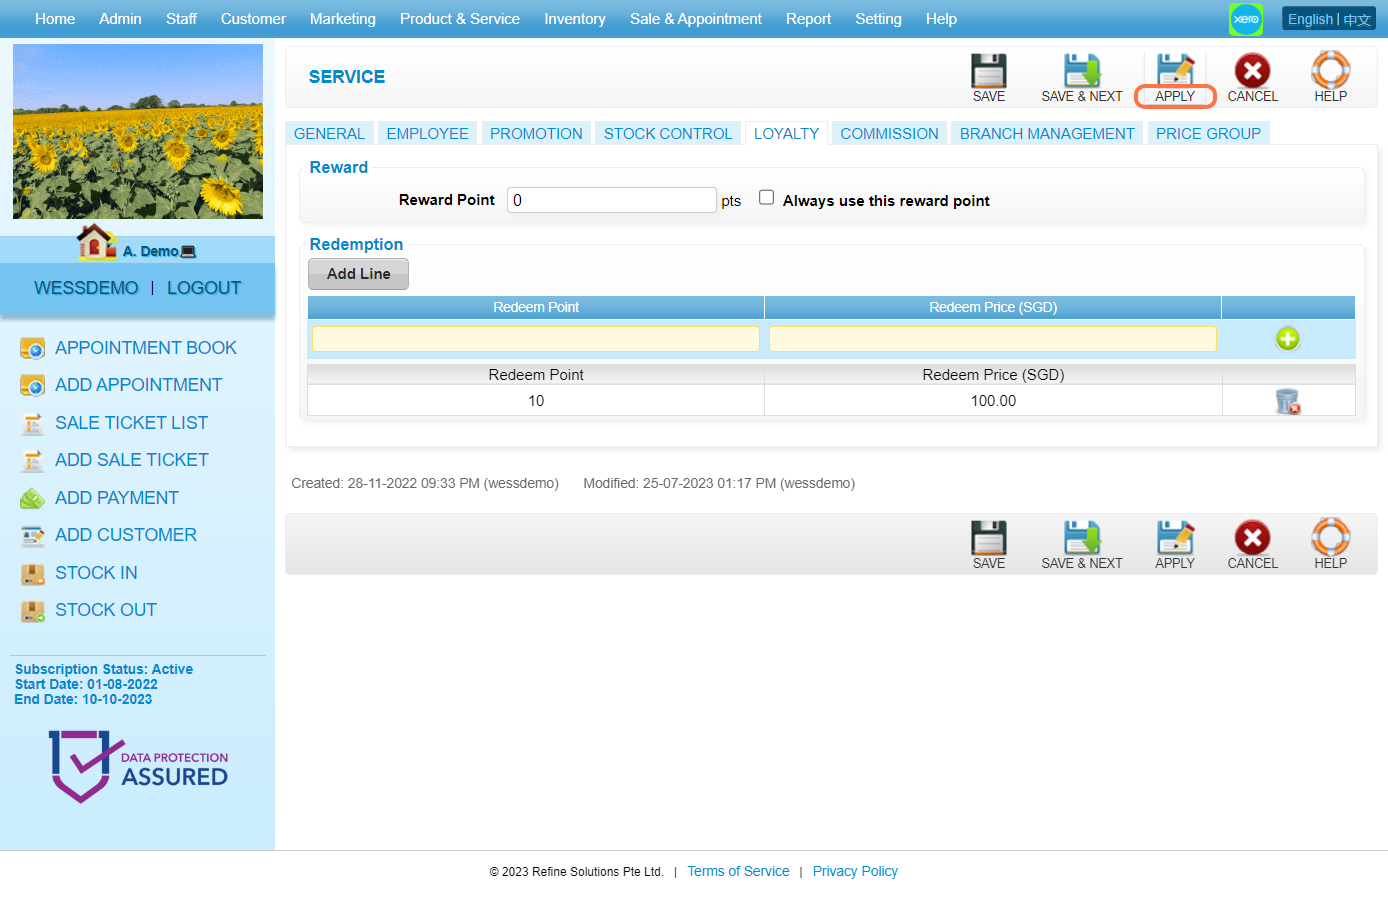Click the WESSDEMO account link
The width and height of the screenshot is (1388, 902).
[86, 288]
